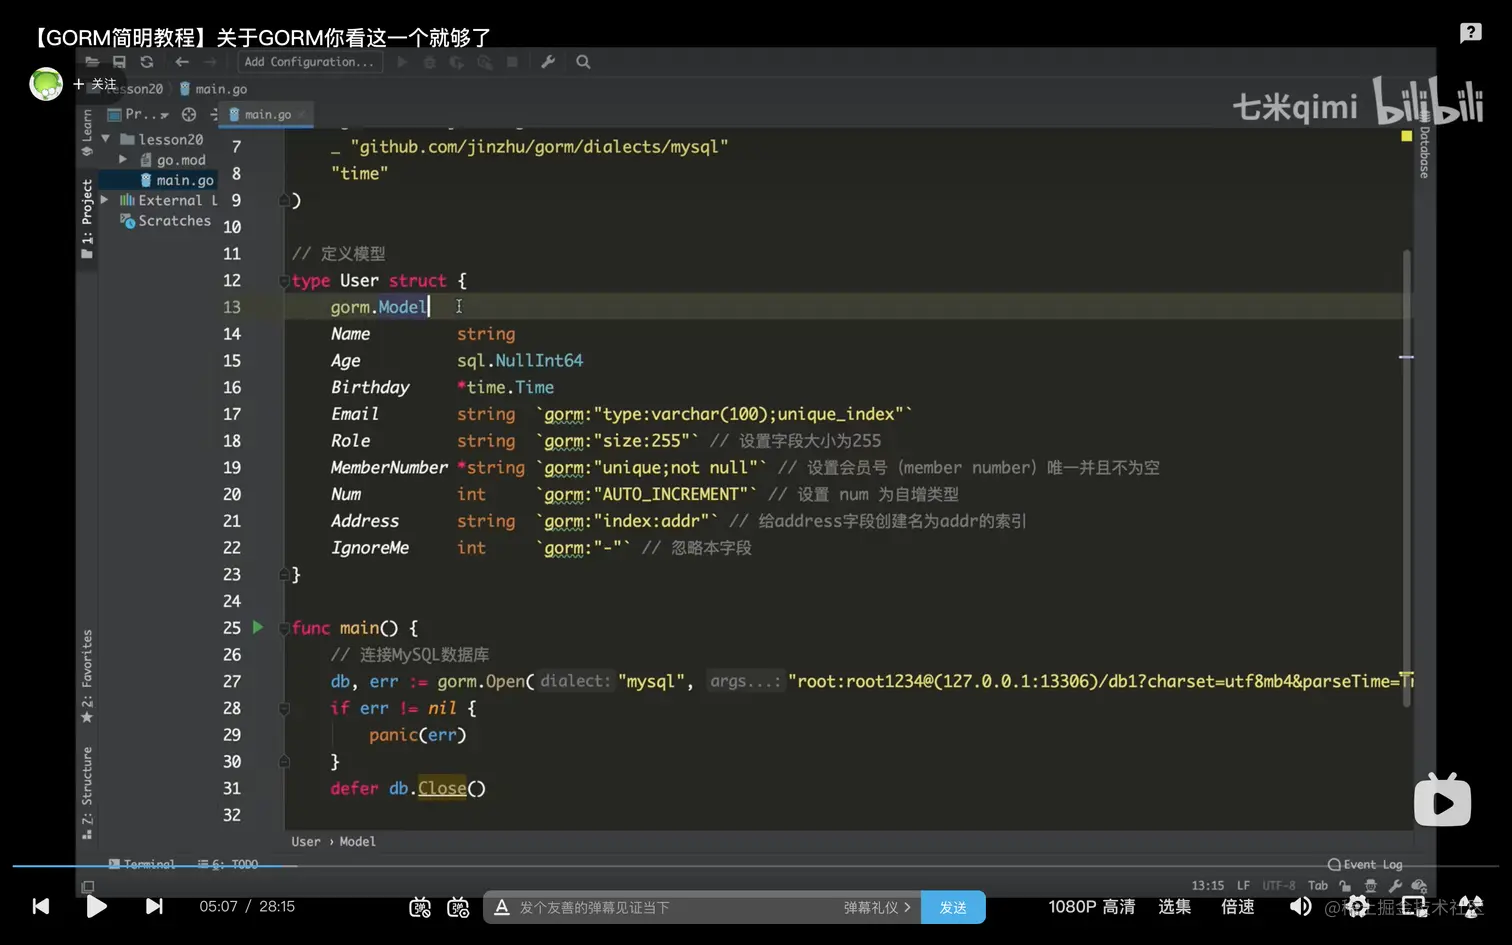Screen dimensions: 1512x945
Task: Toggle fullscreen mode
Action: click(1470, 907)
